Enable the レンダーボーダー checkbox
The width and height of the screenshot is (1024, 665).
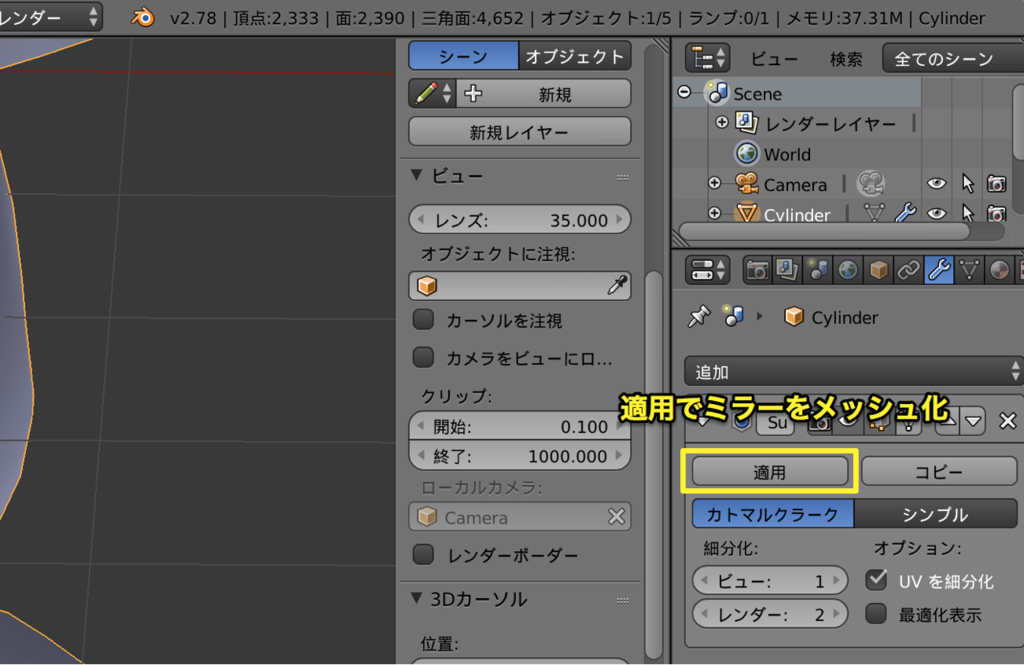423,555
